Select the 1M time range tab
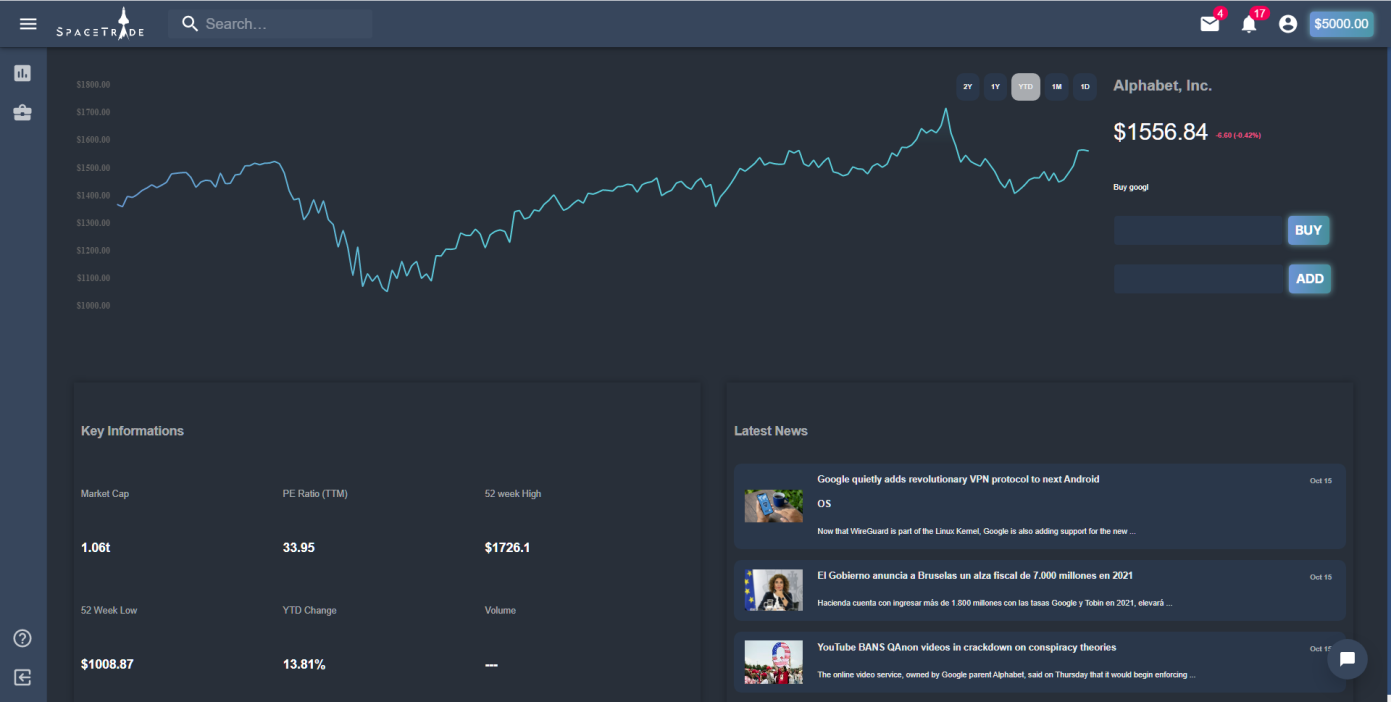Image resolution: width=1391 pixels, height=702 pixels. pos(1055,87)
